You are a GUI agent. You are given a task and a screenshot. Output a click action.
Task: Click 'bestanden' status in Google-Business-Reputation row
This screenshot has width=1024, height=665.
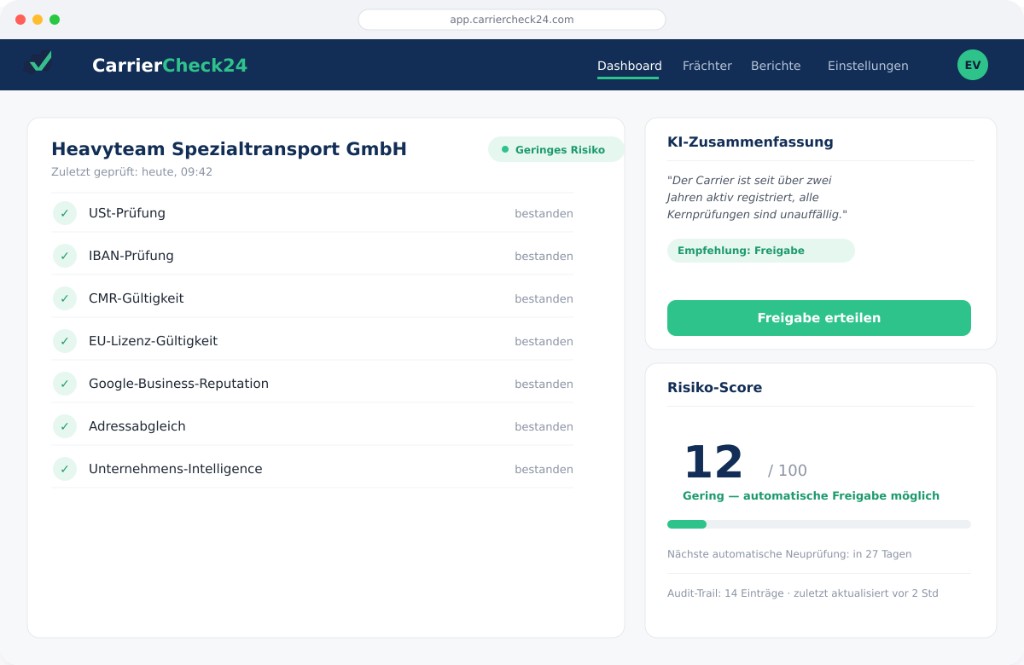click(x=543, y=384)
